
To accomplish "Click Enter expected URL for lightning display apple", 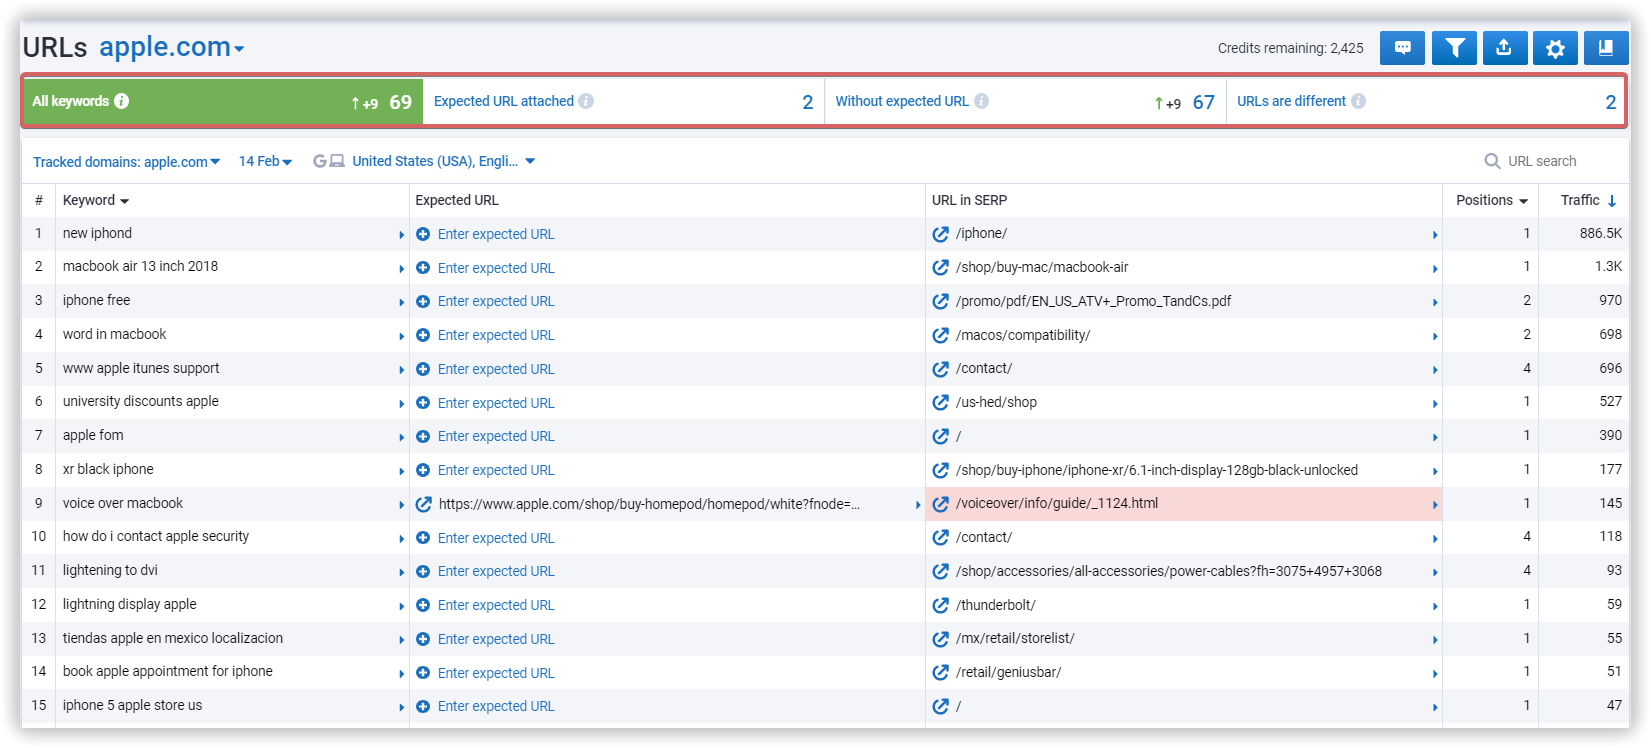I will point(496,605).
